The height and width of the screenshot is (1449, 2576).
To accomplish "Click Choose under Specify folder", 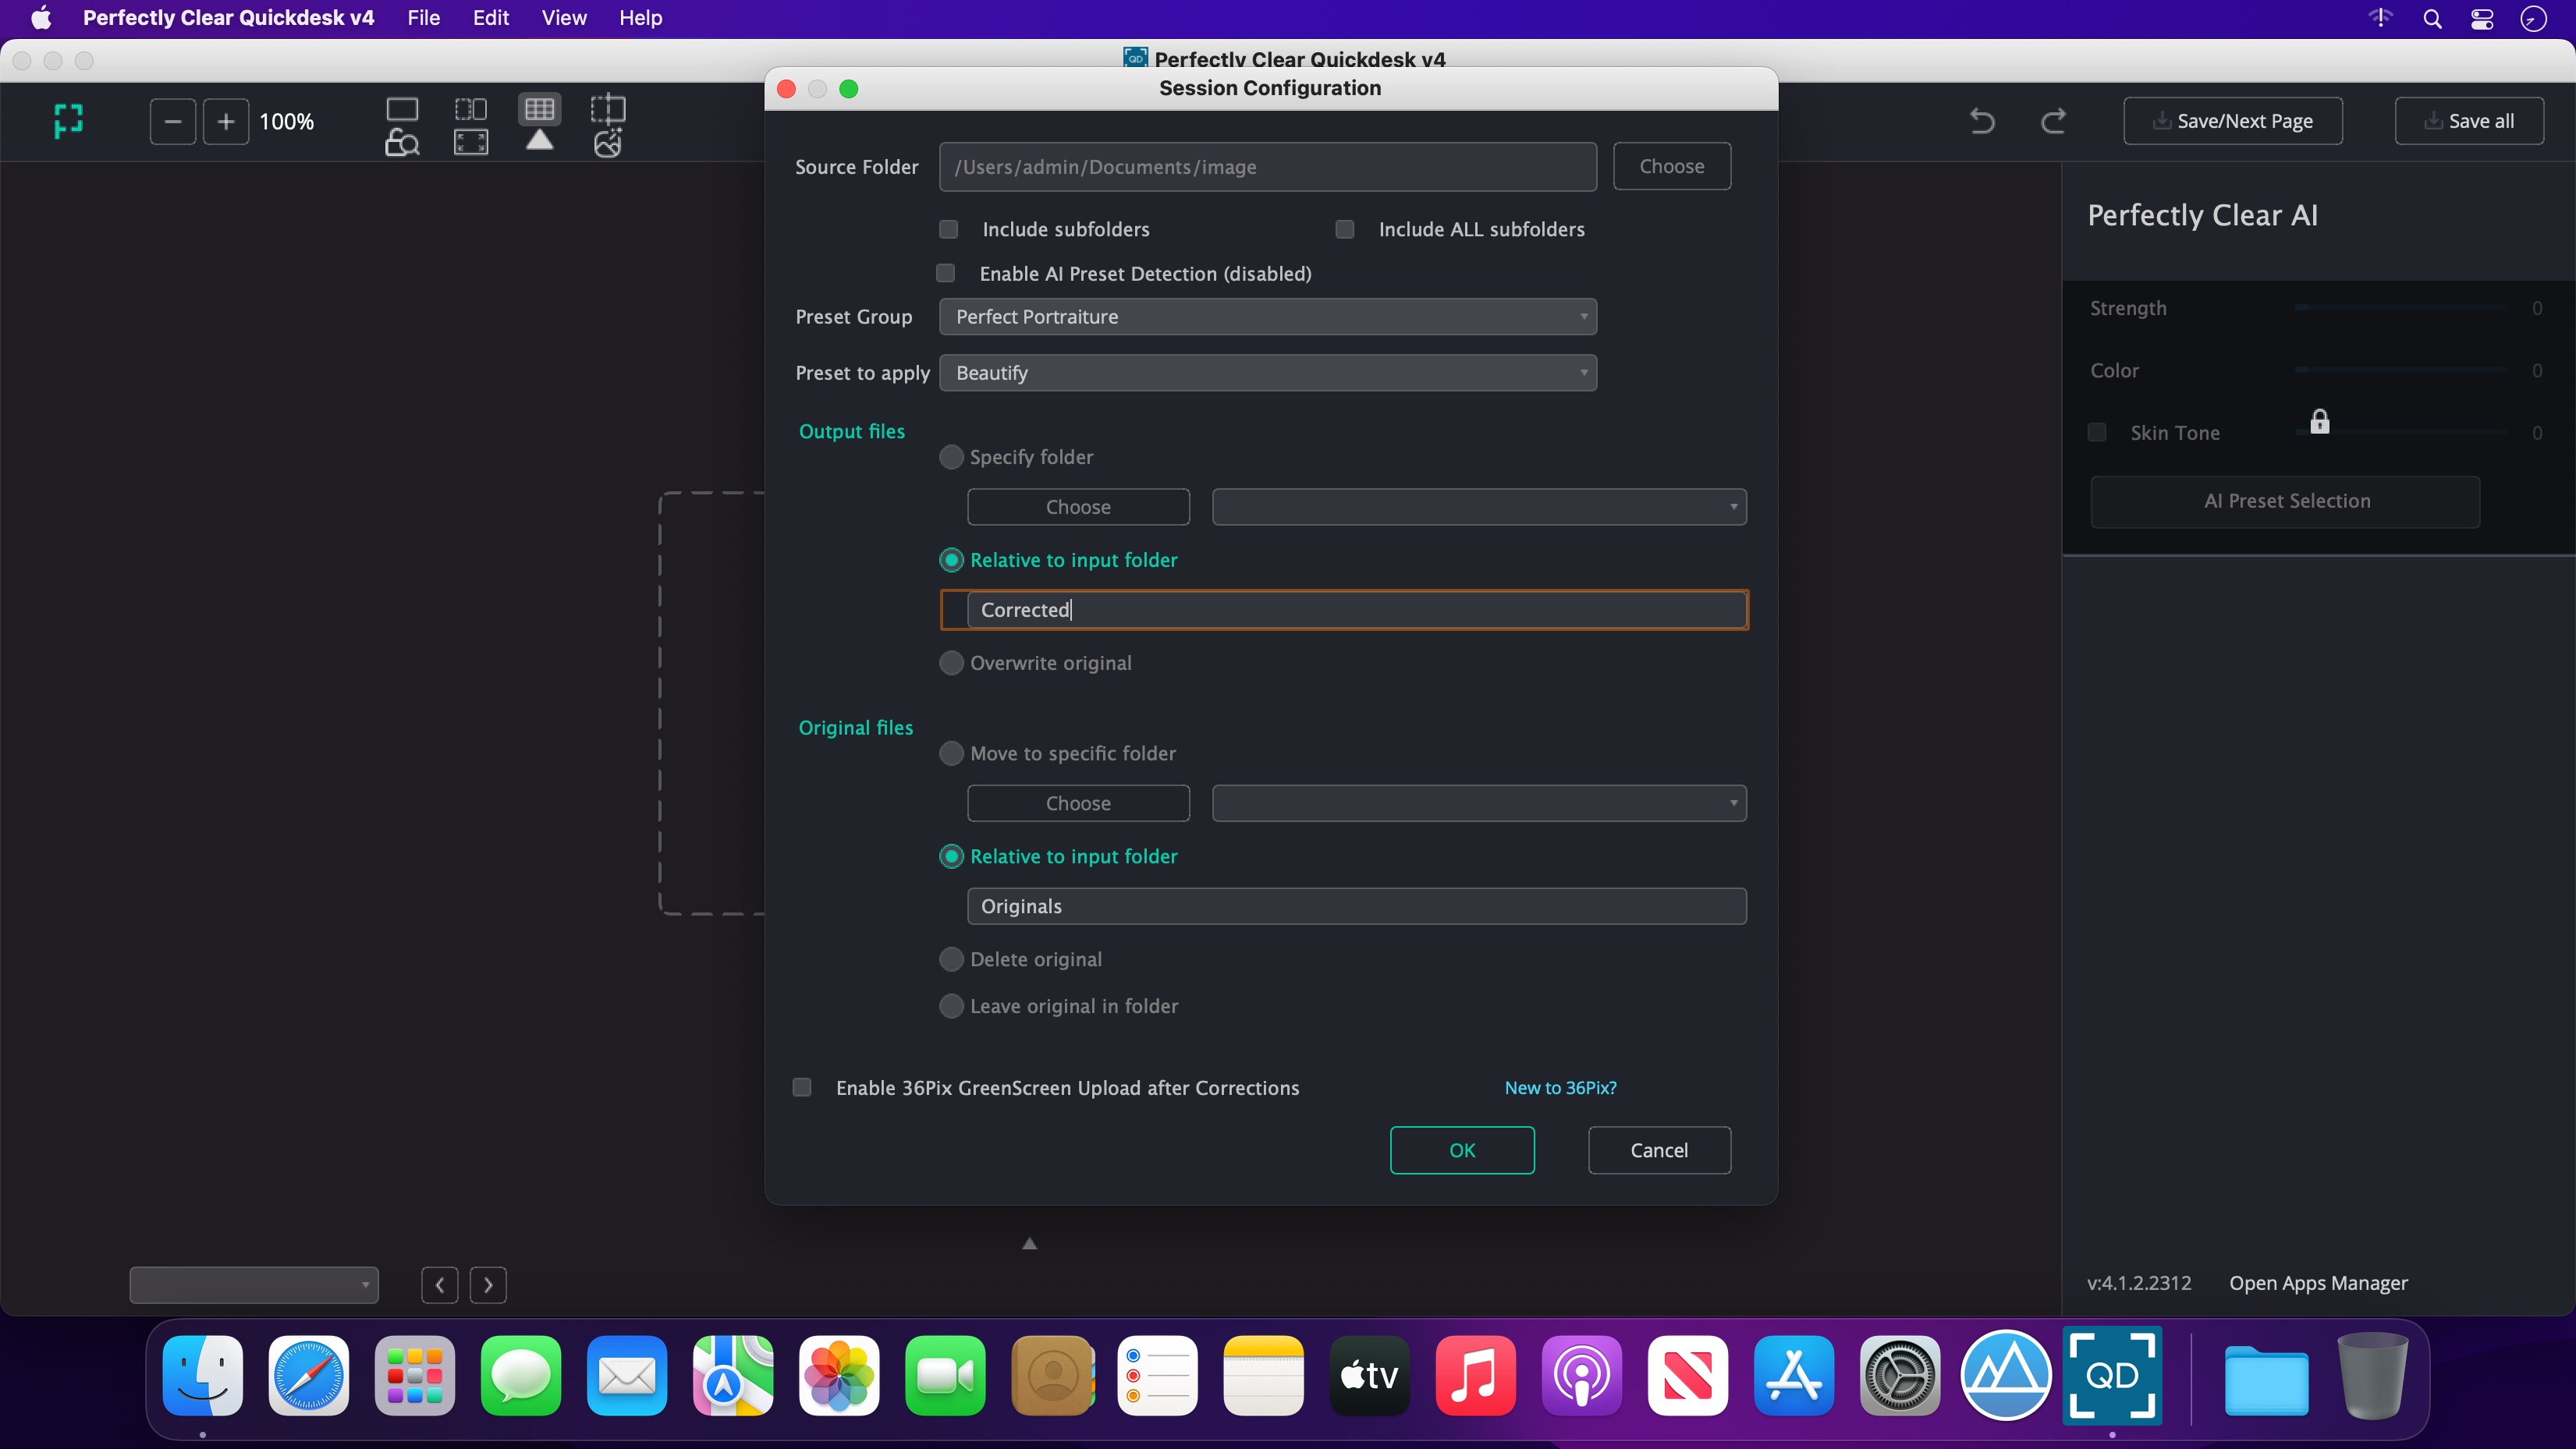I will pyautogui.click(x=1078, y=507).
